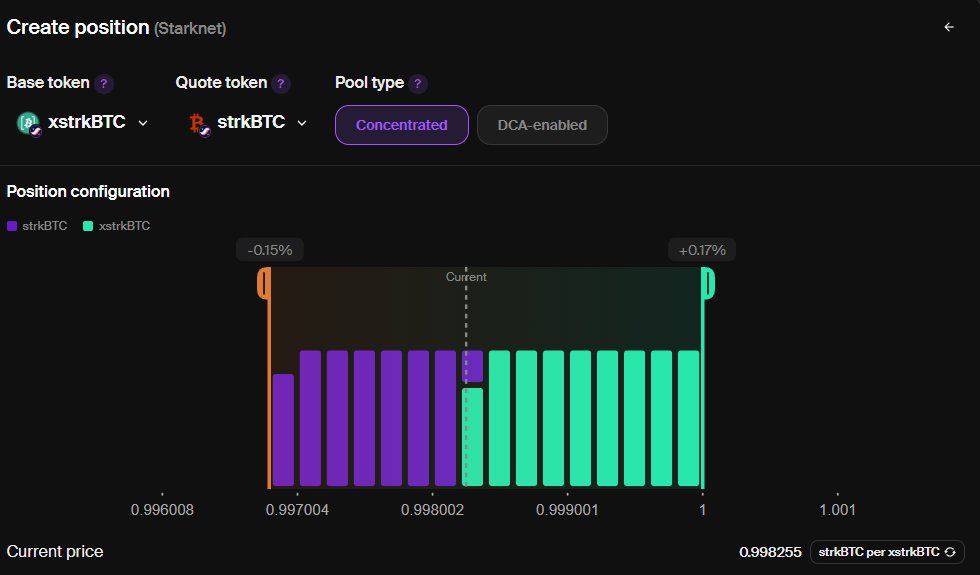980x575 pixels.
Task: Click the 0.999001 axis label
Action: 567,510
